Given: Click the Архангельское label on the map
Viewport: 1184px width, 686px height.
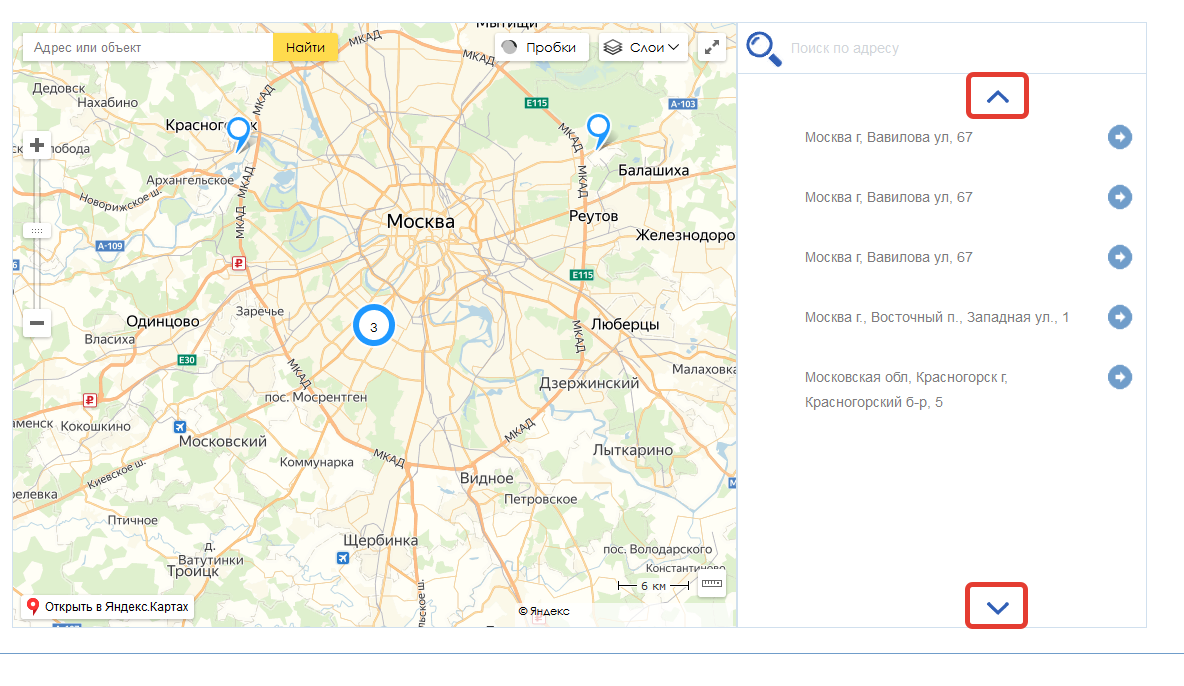Looking at the screenshot, I should (x=190, y=181).
